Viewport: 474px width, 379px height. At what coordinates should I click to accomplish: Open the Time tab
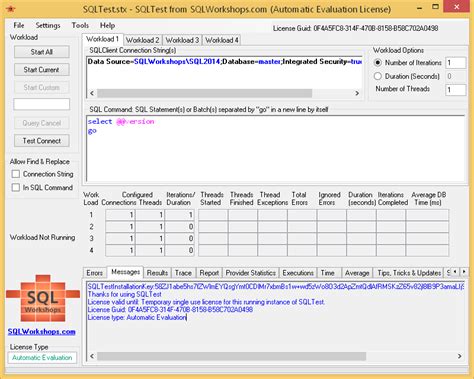[x=328, y=273]
